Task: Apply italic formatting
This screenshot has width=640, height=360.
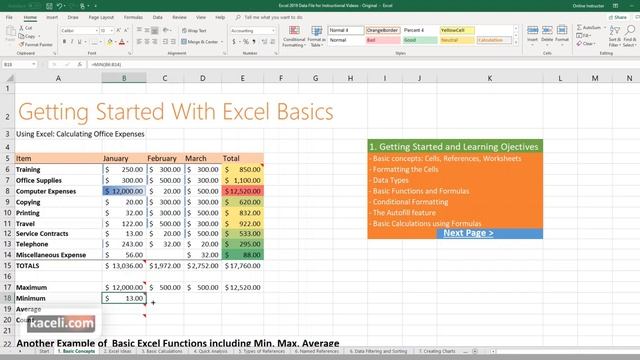Action: pyautogui.click(x=72, y=42)
